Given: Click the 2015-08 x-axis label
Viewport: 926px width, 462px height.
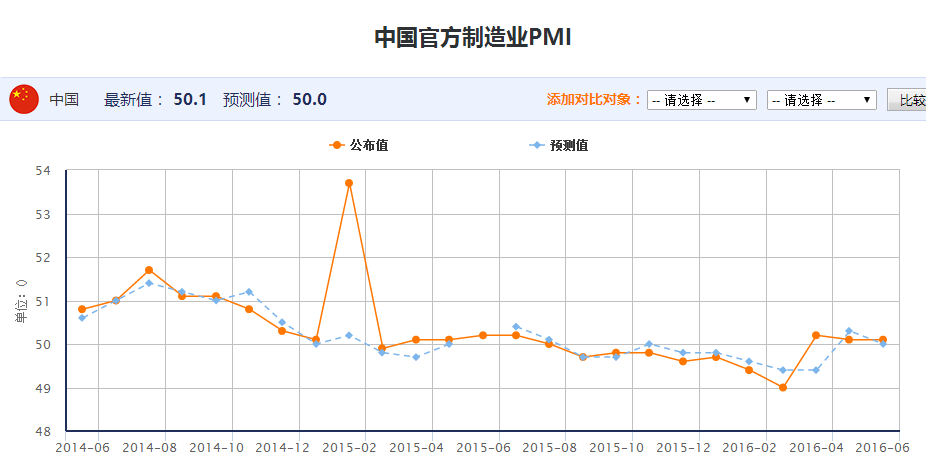Looking at the screenshot, I should coord(549,449).
